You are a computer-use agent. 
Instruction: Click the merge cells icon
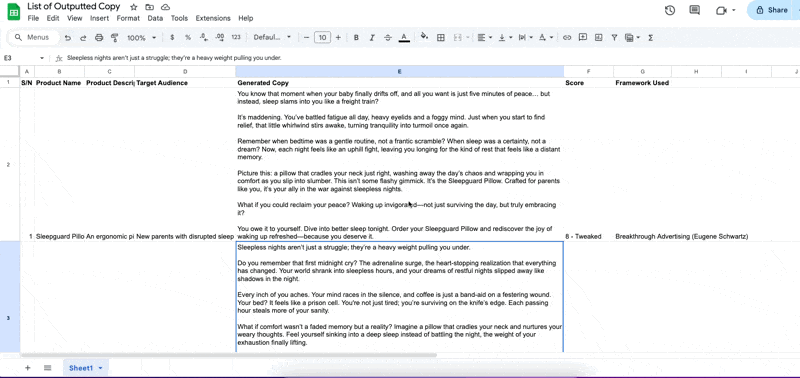(458, 38)
